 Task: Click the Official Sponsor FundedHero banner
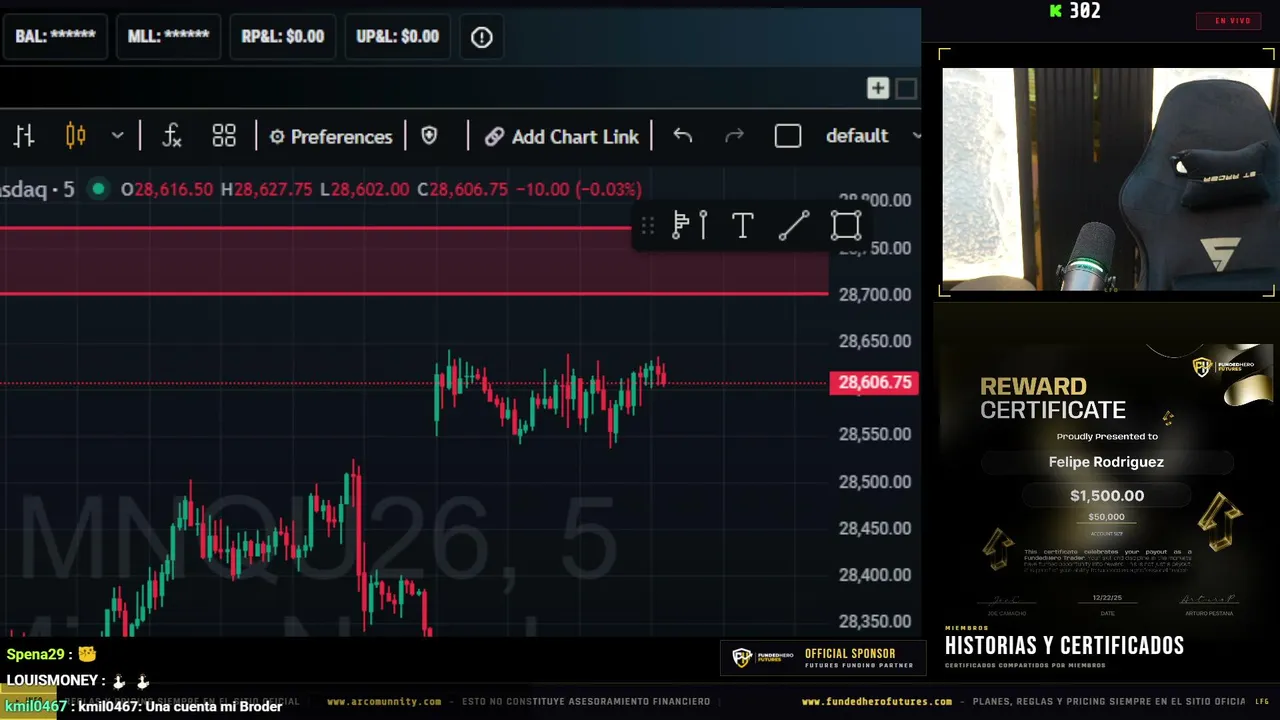(x=823, y=658)
